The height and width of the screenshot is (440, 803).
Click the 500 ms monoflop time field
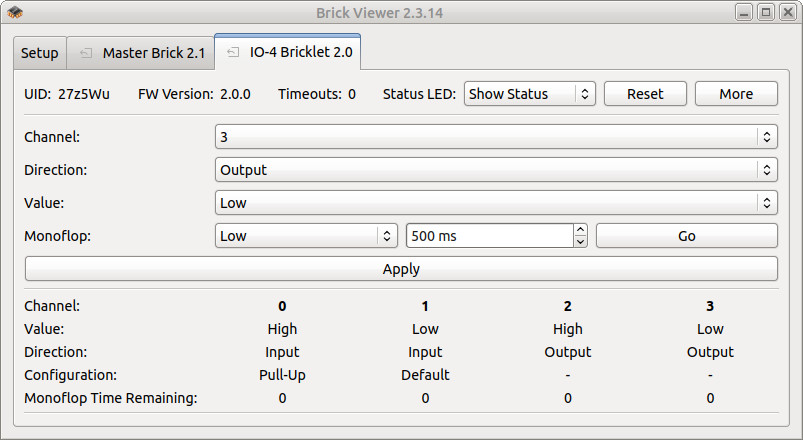[488, 236]
